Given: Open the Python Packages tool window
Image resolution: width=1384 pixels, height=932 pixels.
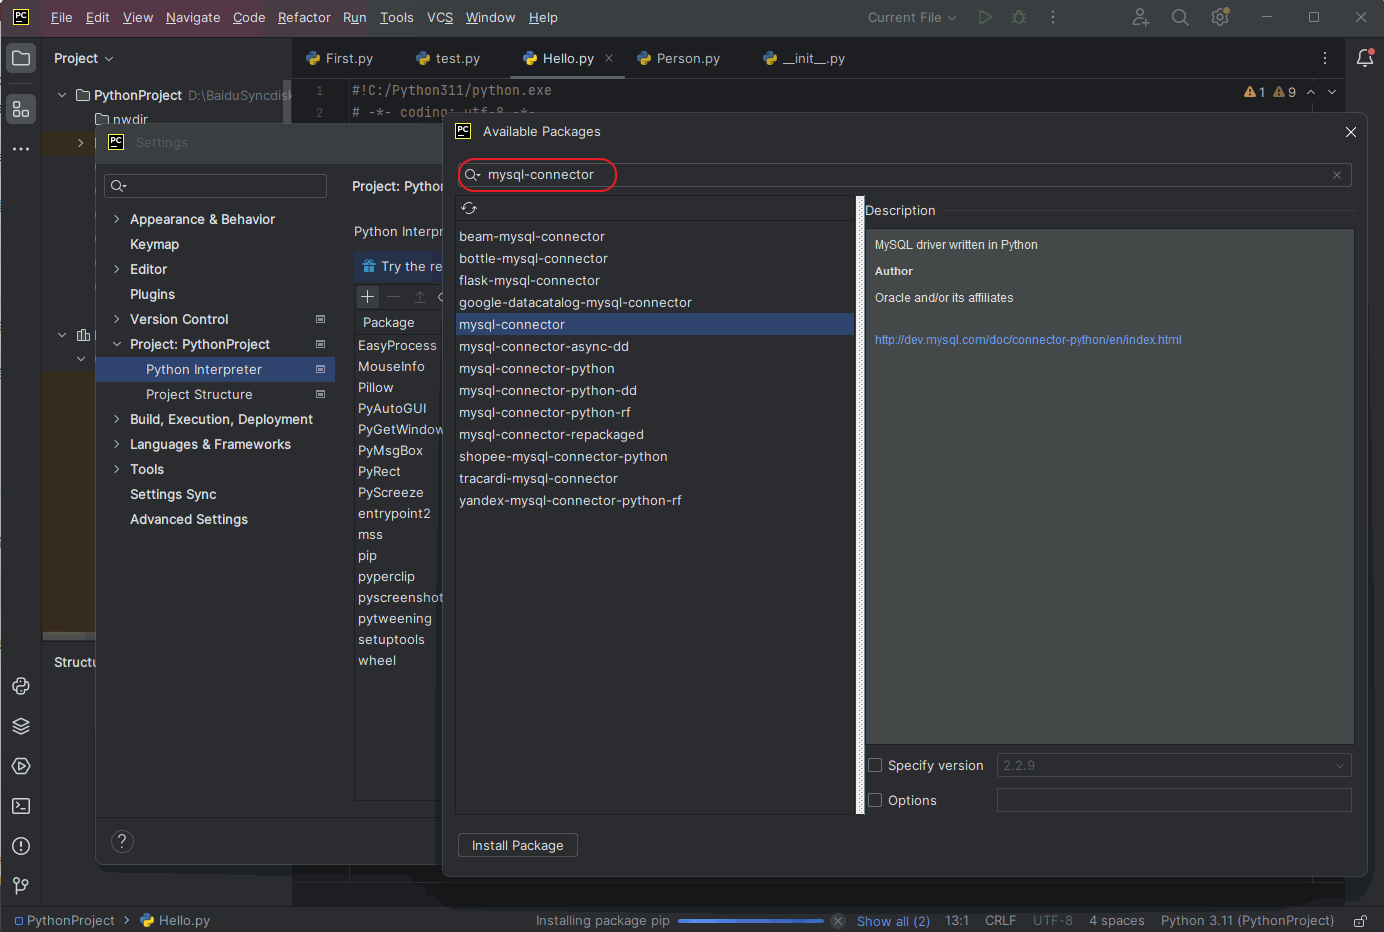Looking at the screenshot, I should (x=21, y=726).
